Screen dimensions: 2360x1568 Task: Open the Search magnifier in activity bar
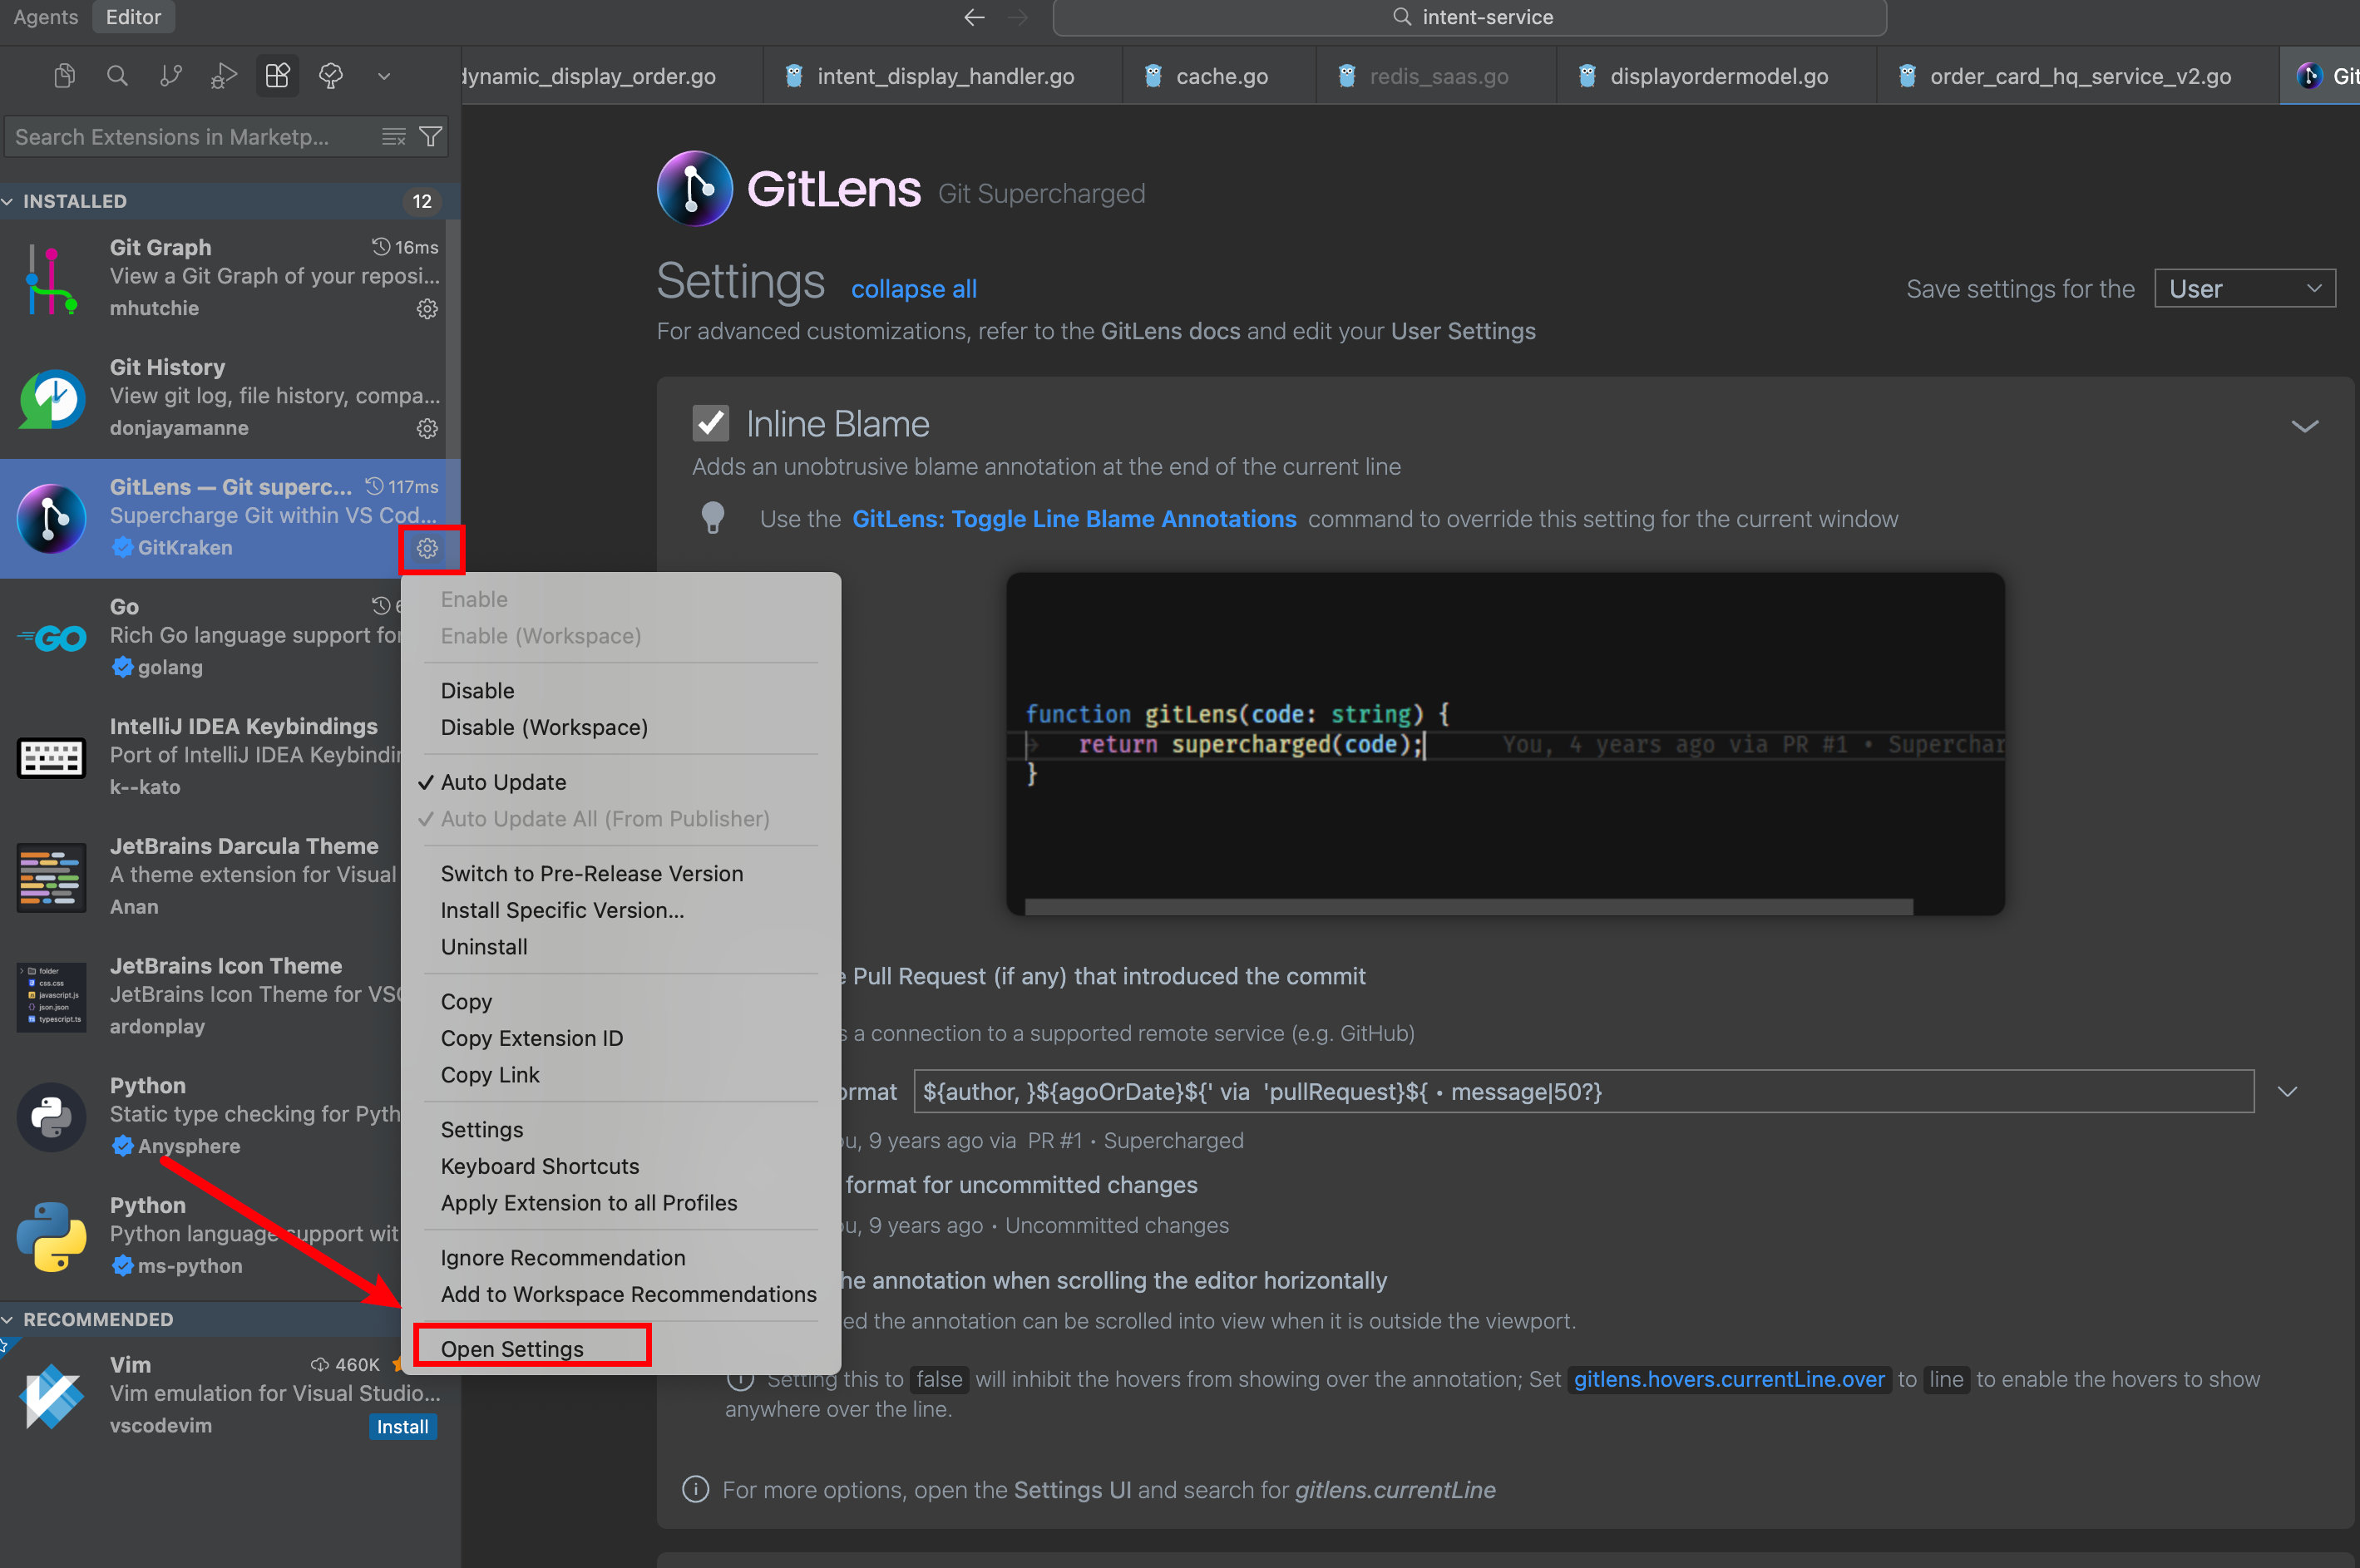(117, 76)
